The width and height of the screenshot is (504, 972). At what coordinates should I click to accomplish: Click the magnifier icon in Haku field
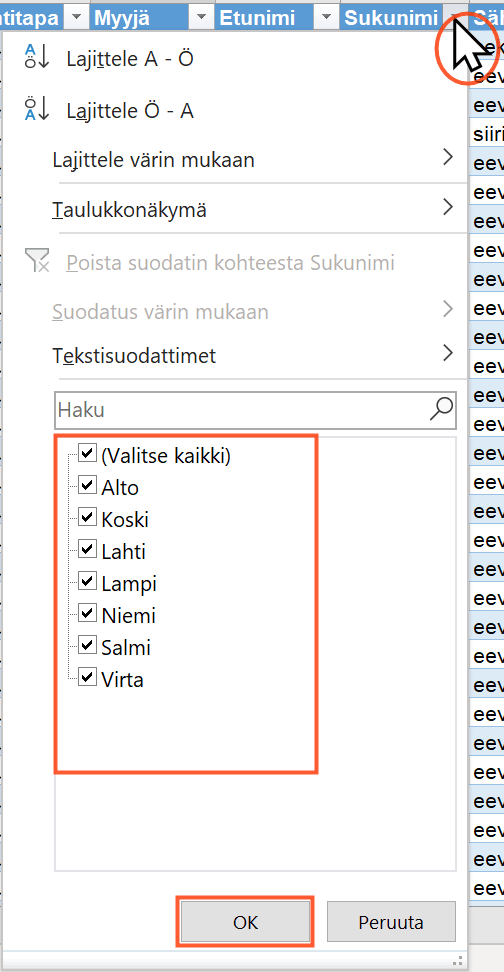441,409
